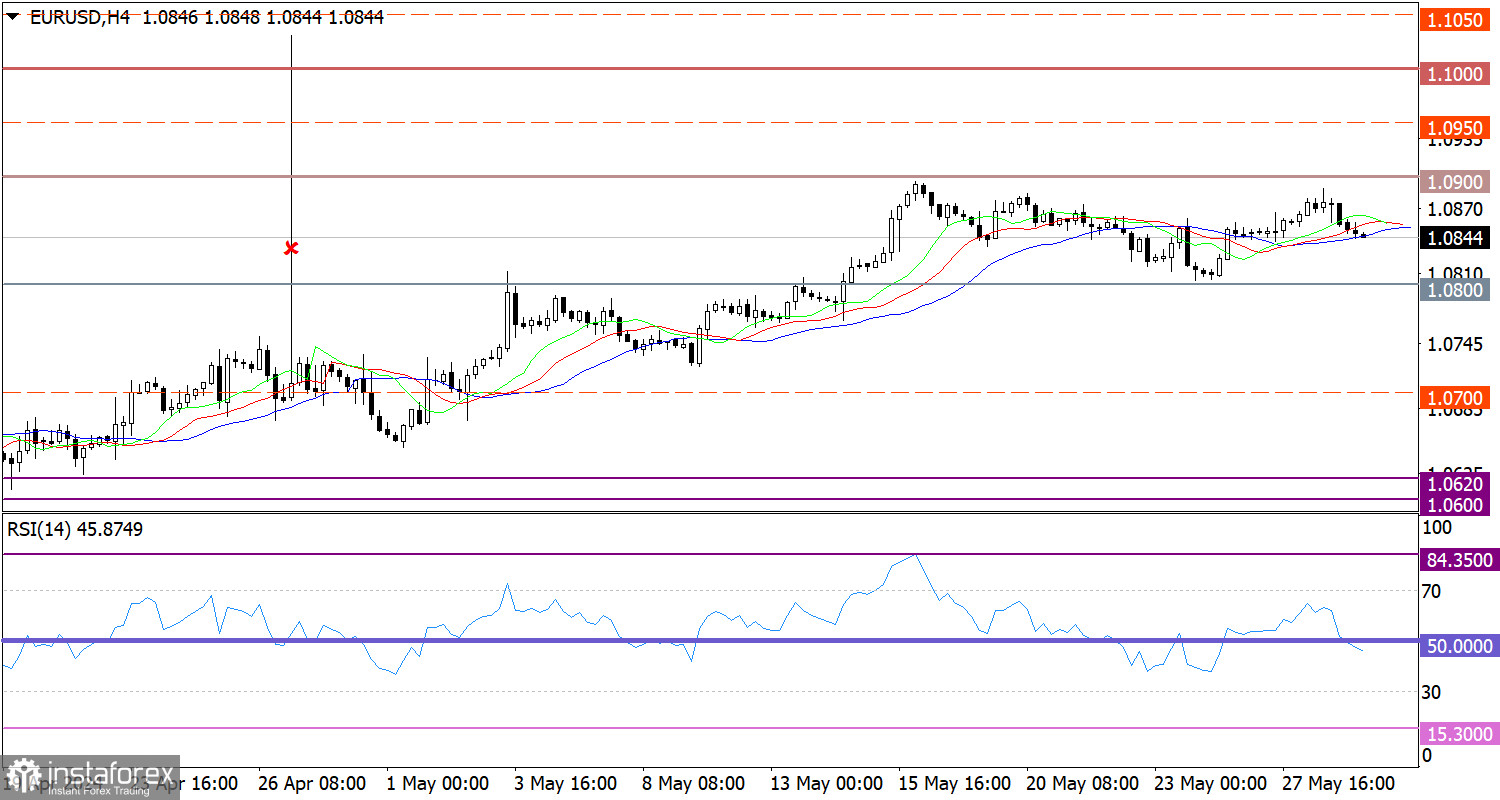Open the chart menu triangle beside EURUSD,H4
Screen dimensions: 1500x800
pyautogui.click(x=12, y=17)
